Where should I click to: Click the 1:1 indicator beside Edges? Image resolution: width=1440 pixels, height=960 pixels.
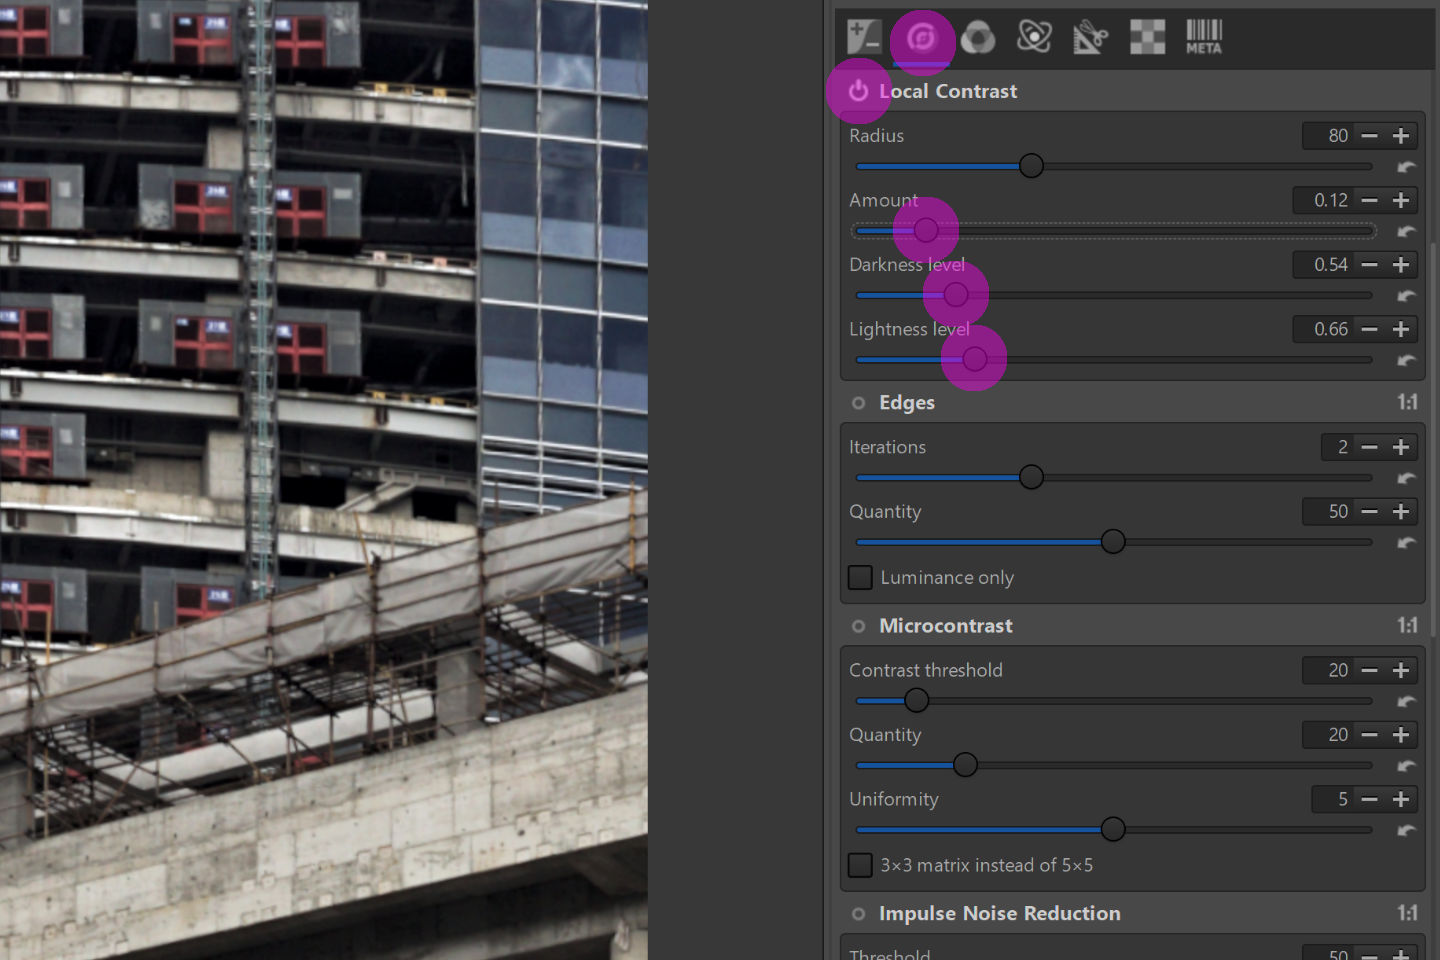(x=1407, y=402)
